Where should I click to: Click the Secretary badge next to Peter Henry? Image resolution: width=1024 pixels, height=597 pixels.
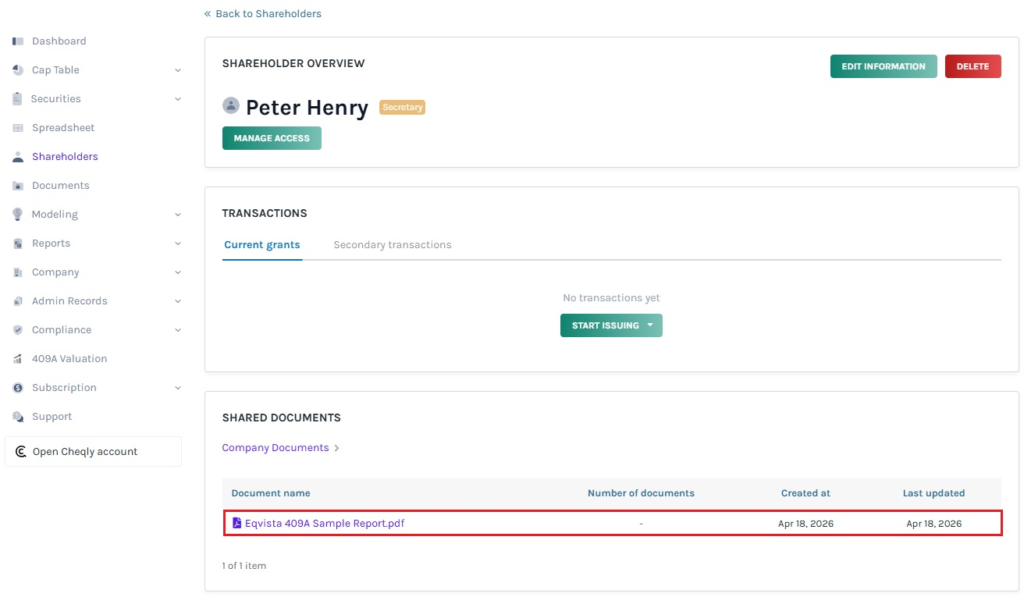coord(402,106)
